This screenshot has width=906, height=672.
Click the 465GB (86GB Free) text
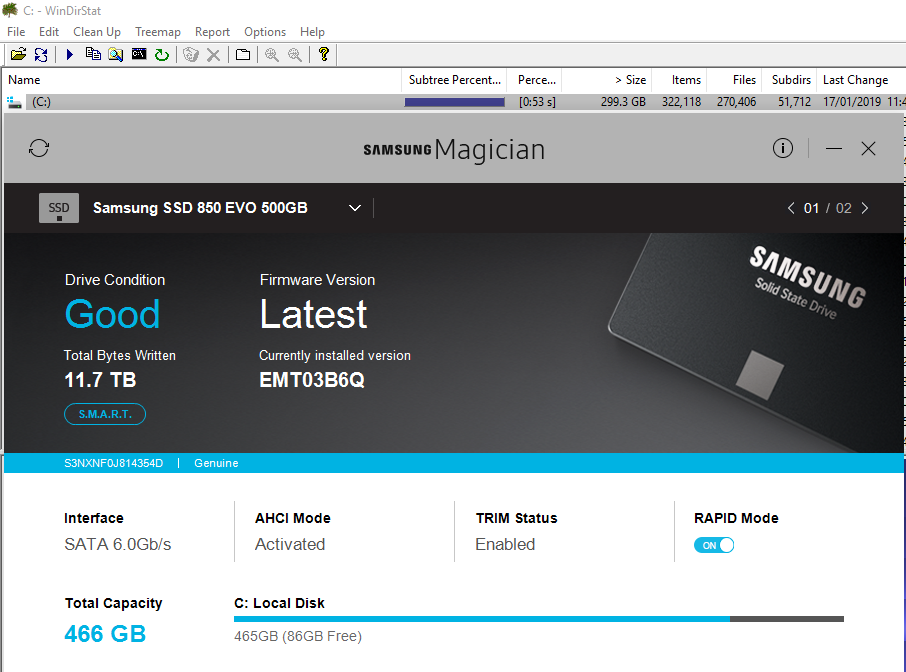point(298,636)
